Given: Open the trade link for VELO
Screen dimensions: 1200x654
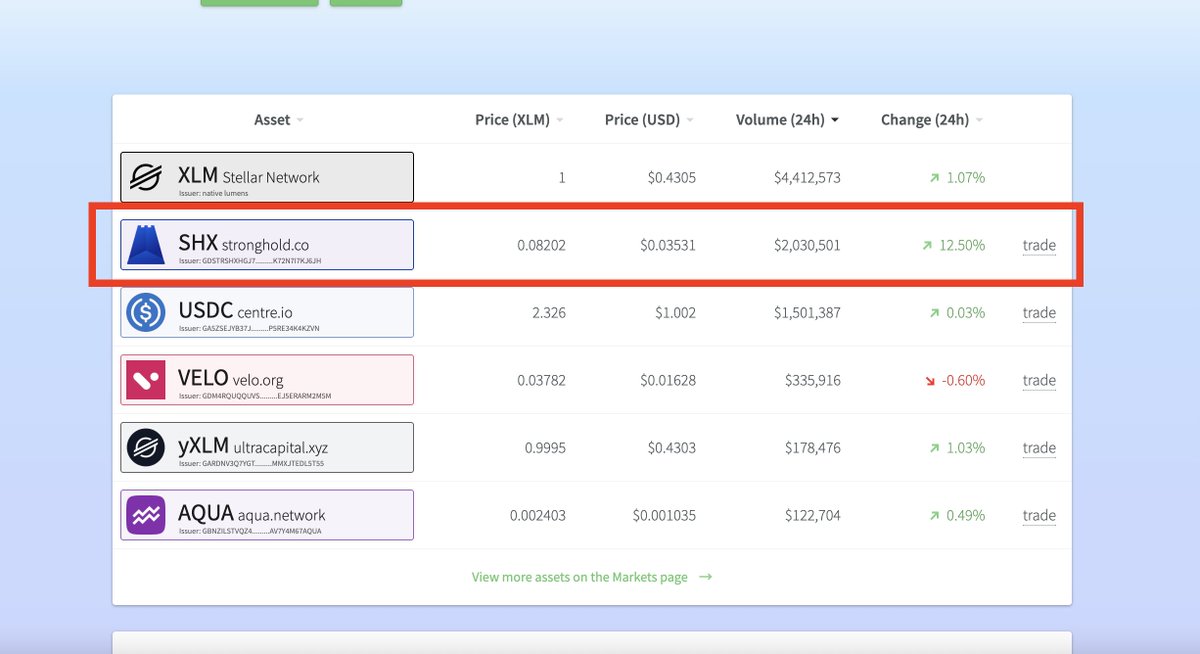Looking at the screenshot, I should (1039, 380).
